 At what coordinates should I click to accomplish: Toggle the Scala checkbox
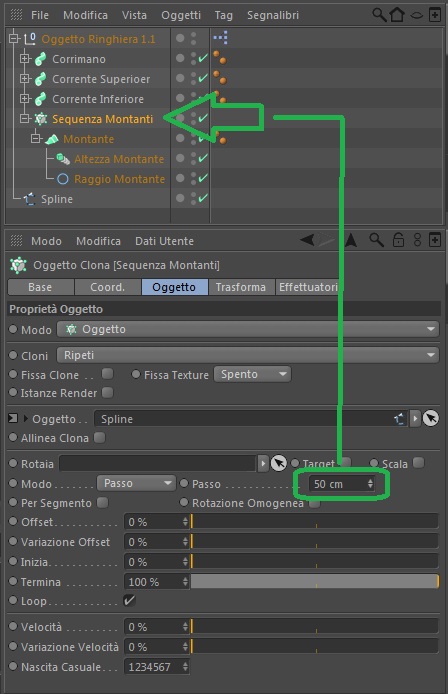tap(418, 463)
